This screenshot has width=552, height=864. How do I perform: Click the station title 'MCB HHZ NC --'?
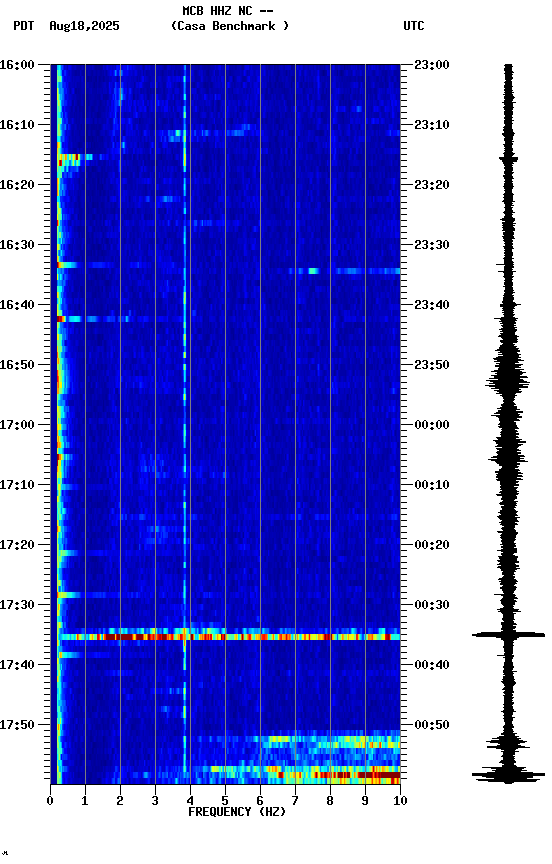click(228, 11)
